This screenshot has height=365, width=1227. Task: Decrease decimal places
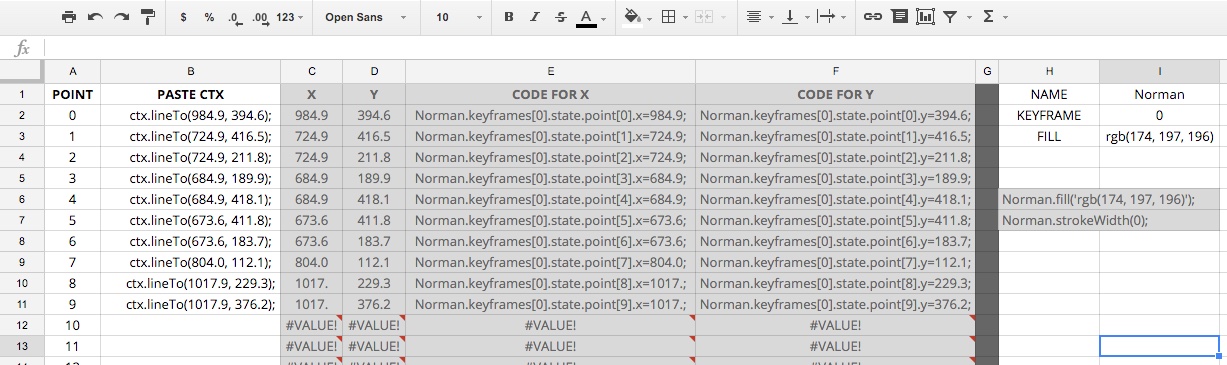click(x=234, y=17)
